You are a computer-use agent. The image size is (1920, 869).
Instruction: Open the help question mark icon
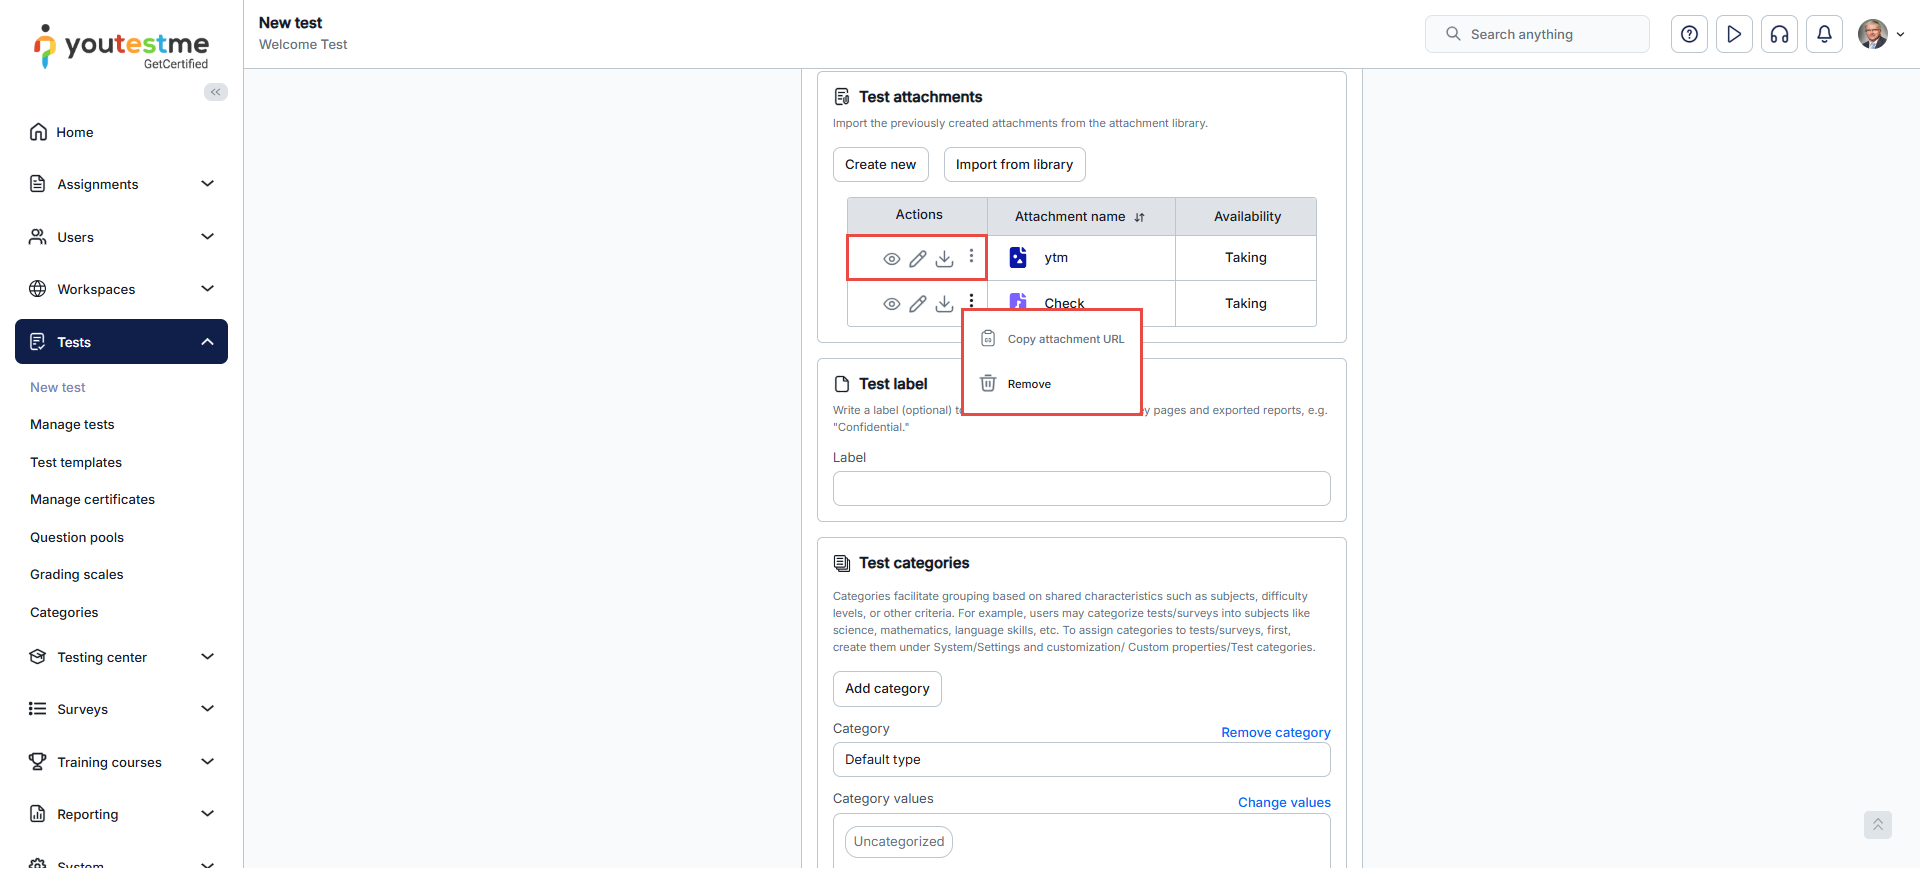click(x=1689, y=34)
